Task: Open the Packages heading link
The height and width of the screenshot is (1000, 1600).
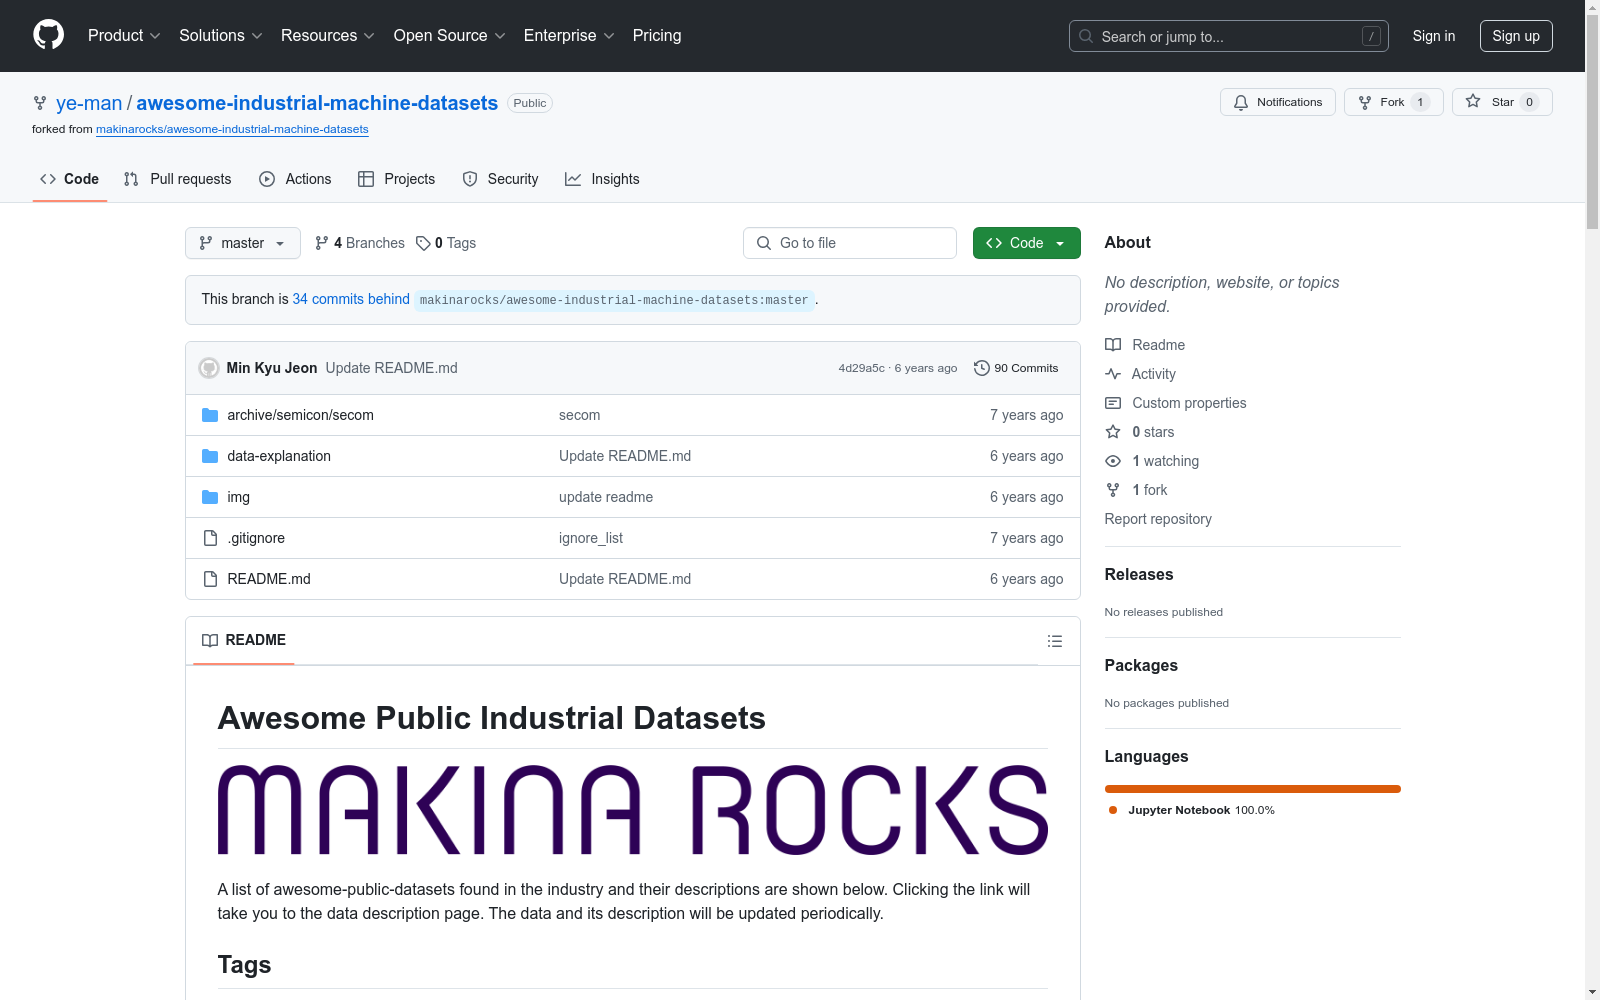Action: point(1141,665)
